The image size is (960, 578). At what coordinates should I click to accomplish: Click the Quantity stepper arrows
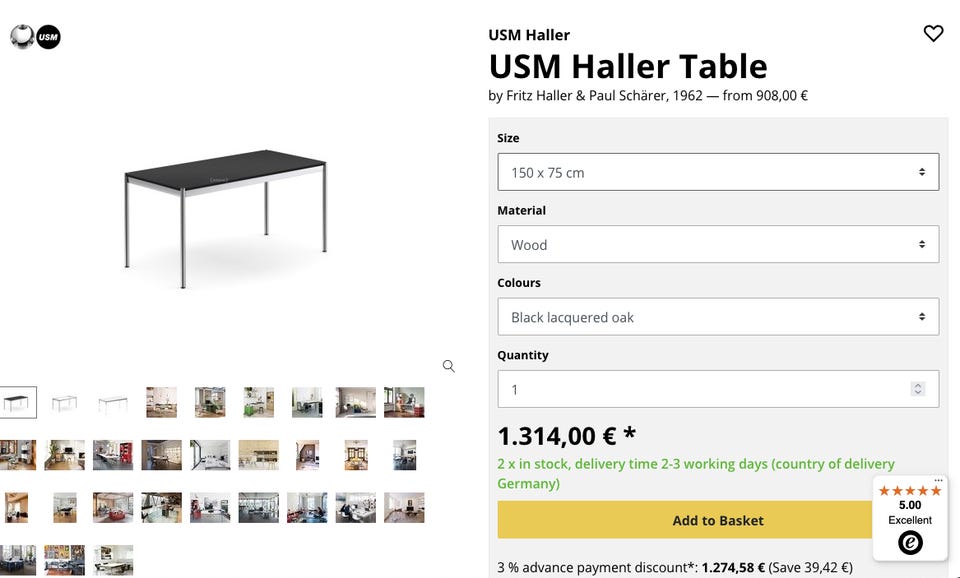coord(918,389)
